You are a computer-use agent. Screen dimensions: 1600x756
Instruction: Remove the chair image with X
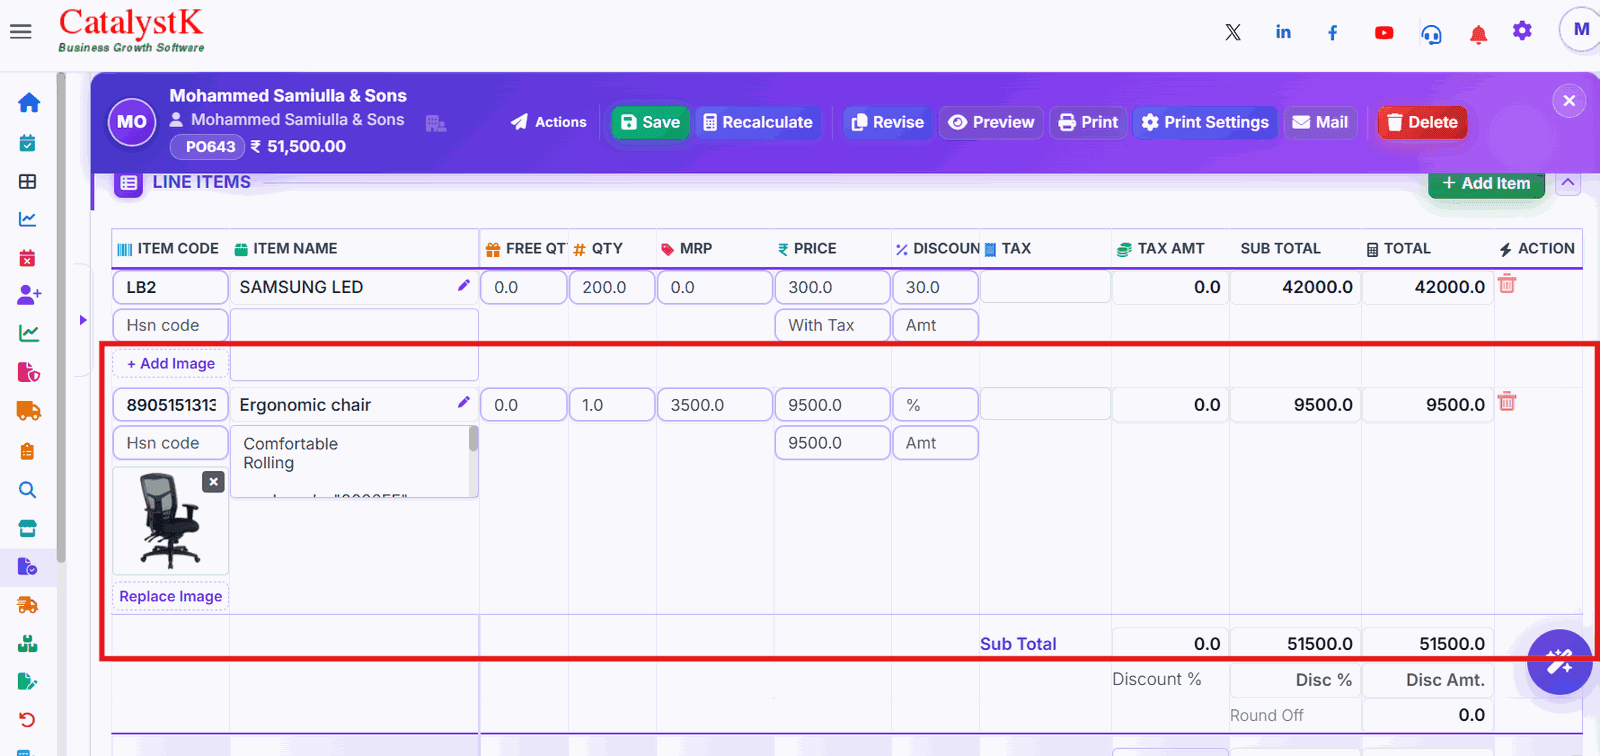213,482
